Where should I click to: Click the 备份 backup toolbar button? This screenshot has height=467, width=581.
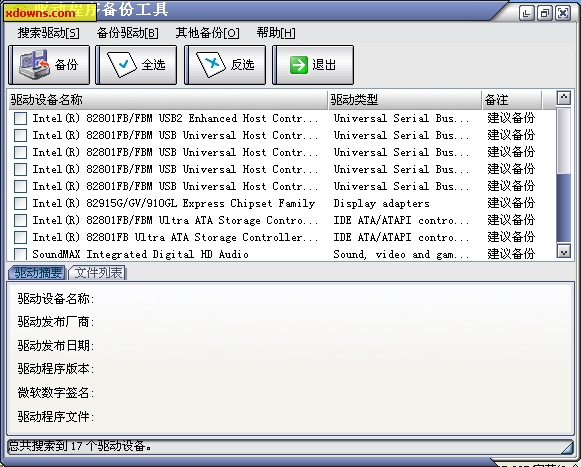pos(49,65)
